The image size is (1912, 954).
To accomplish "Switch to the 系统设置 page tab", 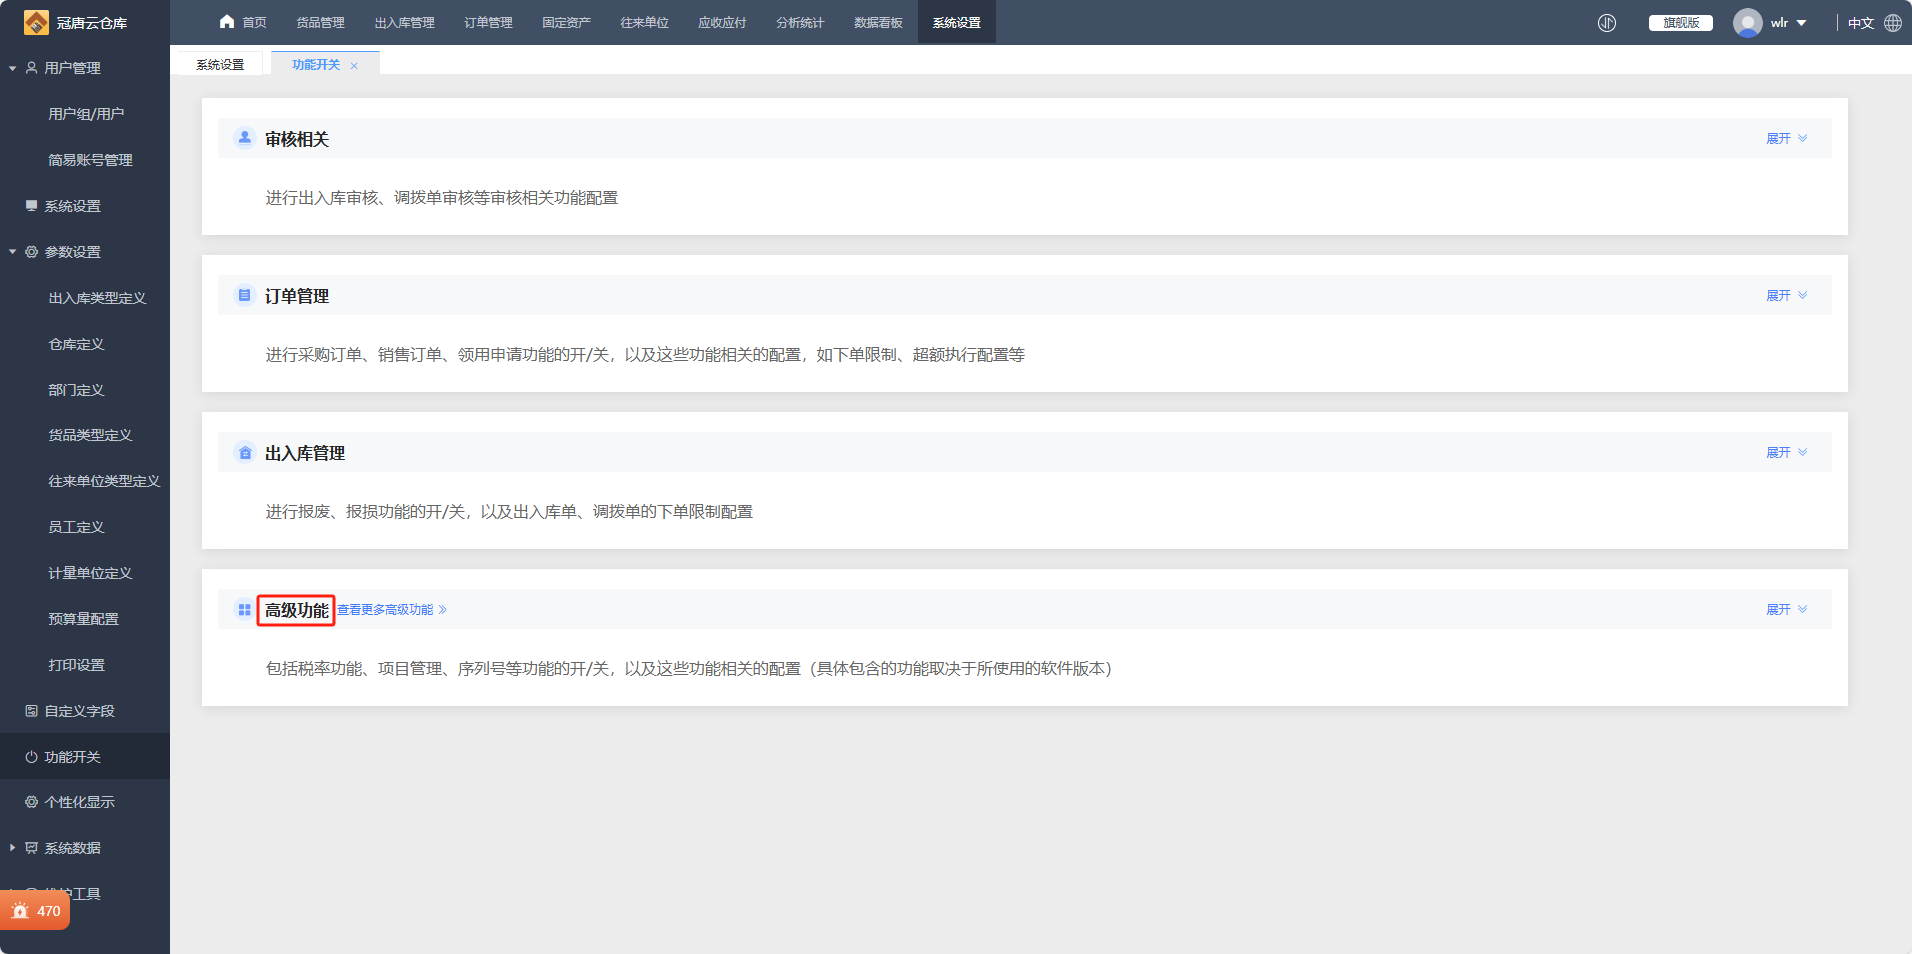I will (x=220, y=65).
